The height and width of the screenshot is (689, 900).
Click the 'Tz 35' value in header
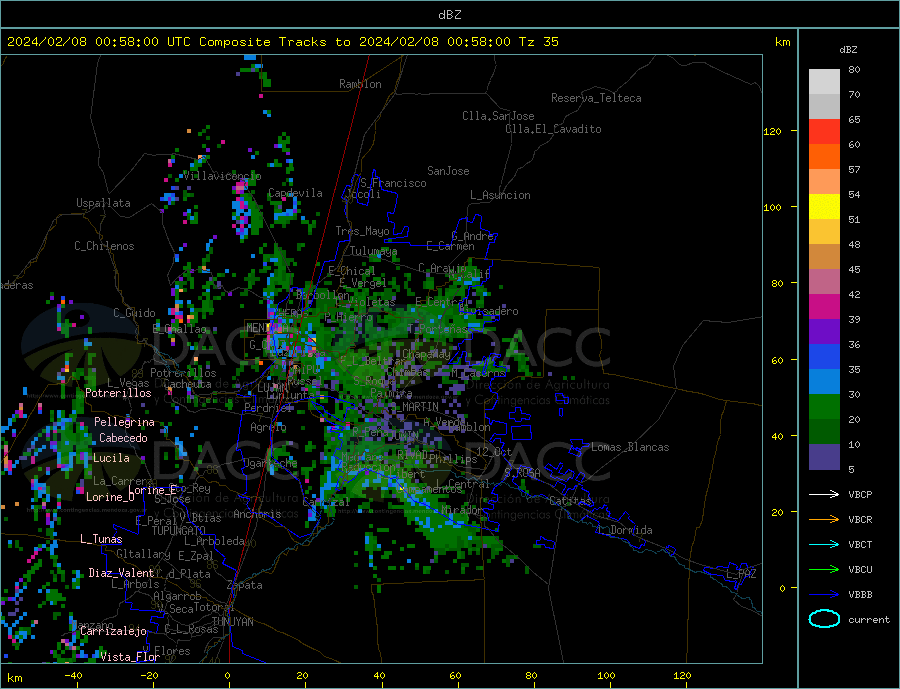click(x=538, y=42)
